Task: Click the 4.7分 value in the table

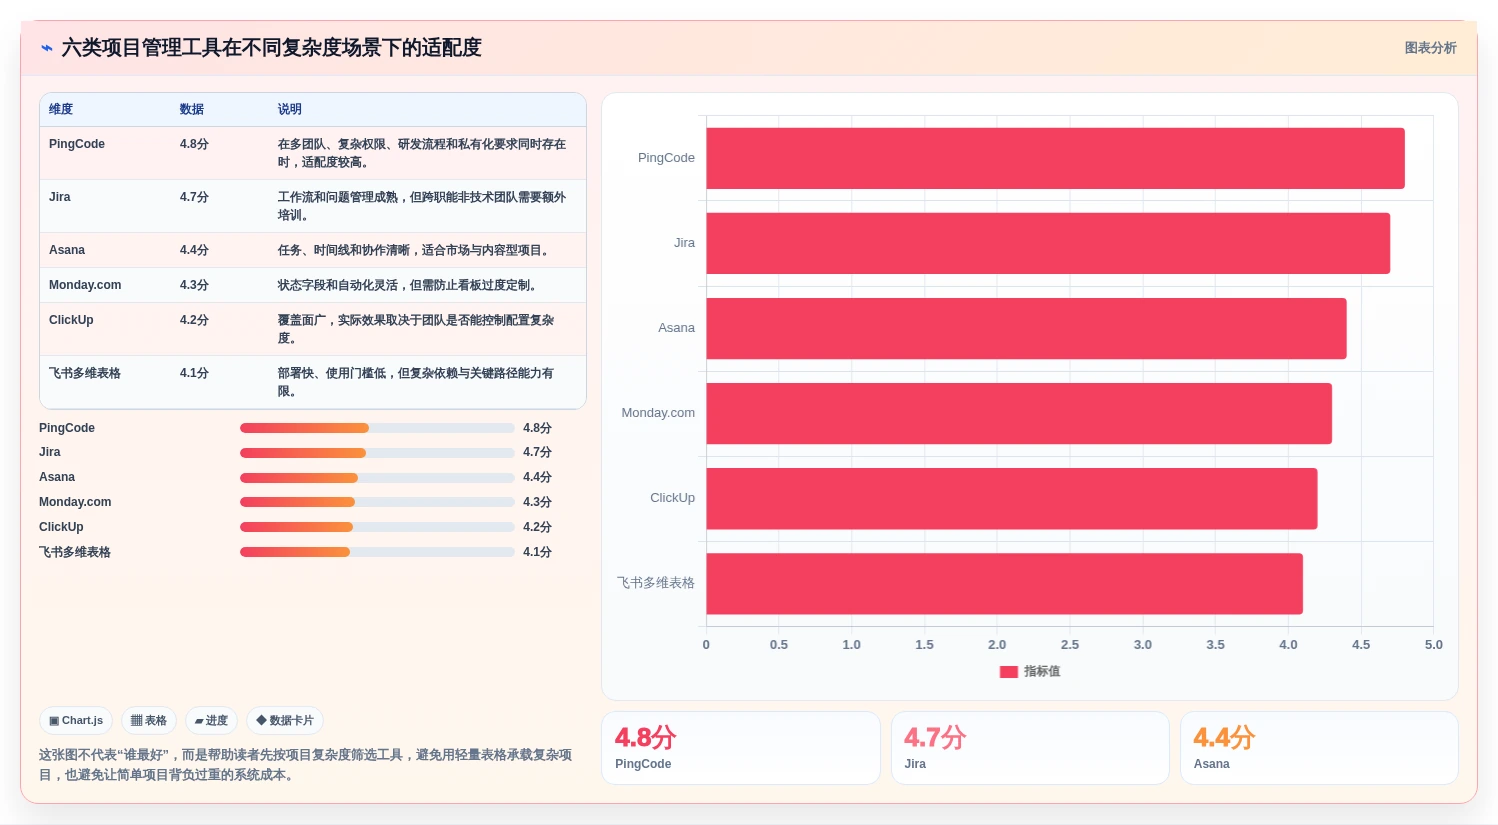Action: point(194,197)
